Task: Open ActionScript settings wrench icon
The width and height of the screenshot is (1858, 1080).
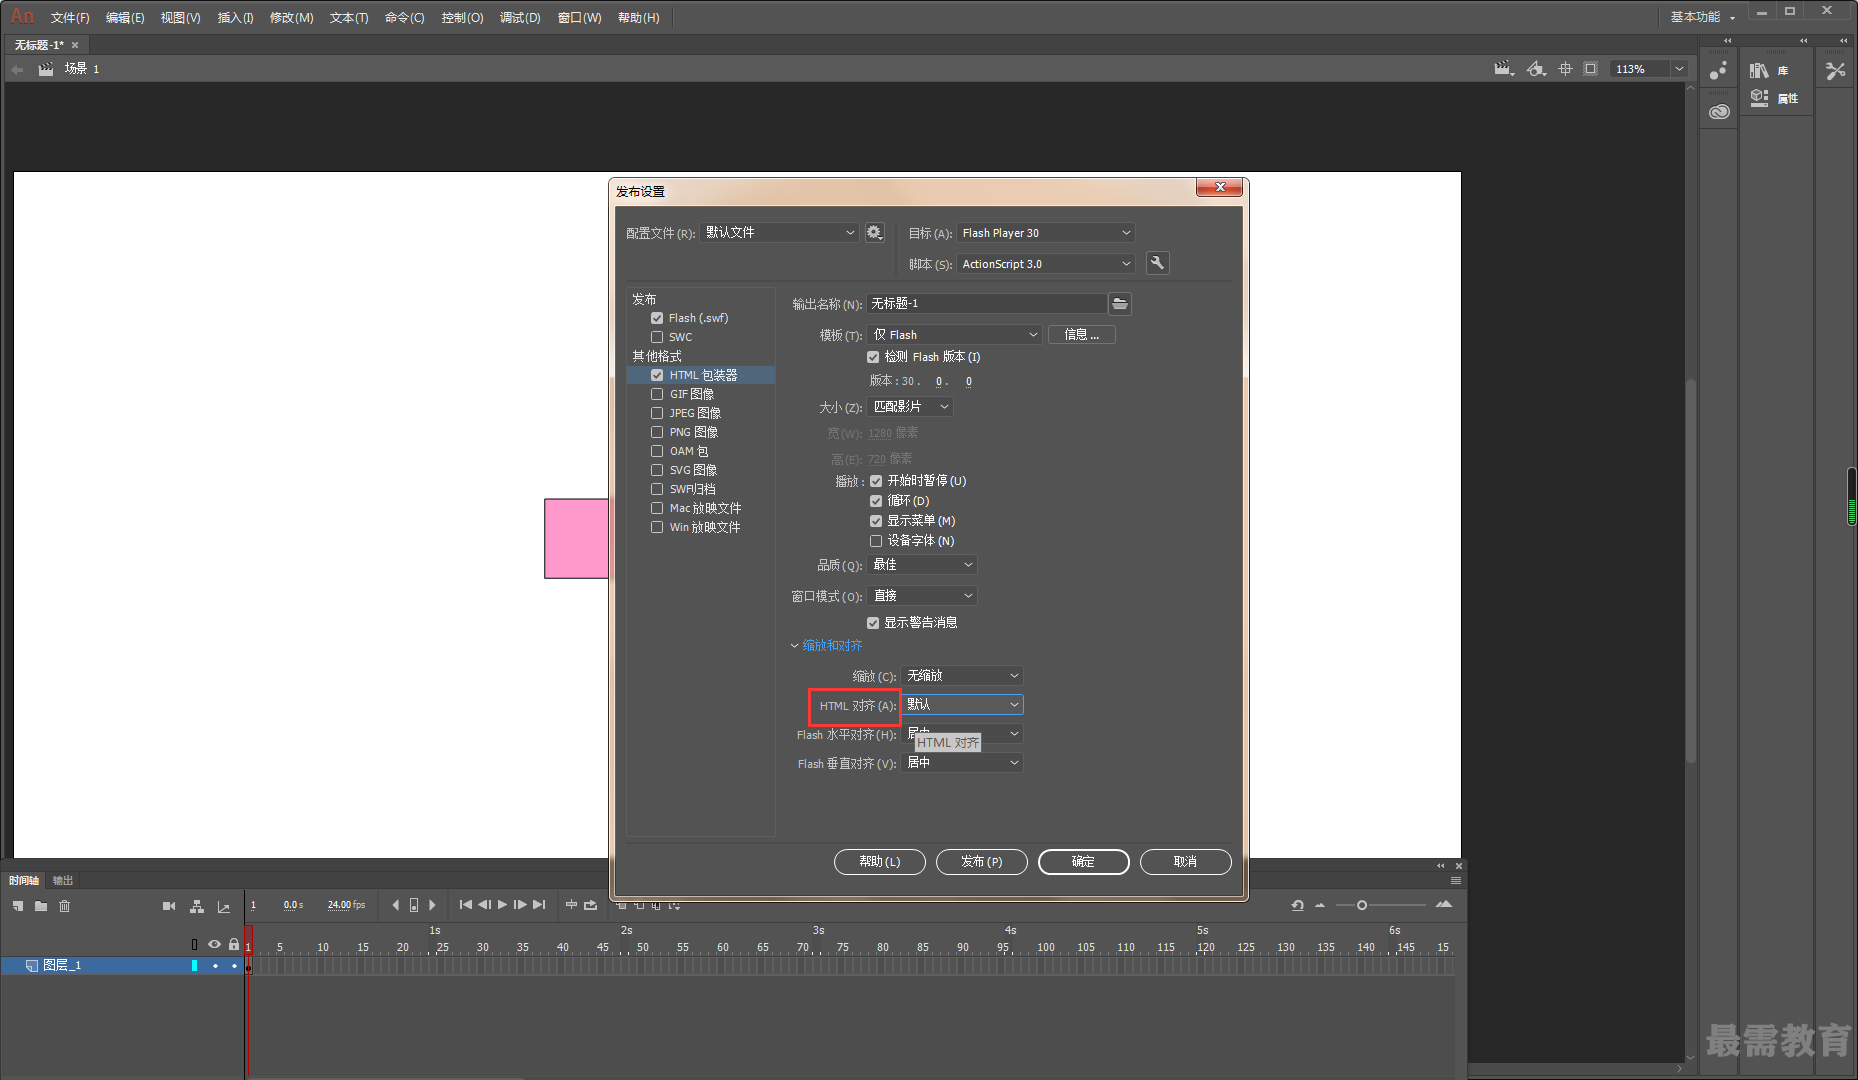Action: click(x=1157, y=263)
